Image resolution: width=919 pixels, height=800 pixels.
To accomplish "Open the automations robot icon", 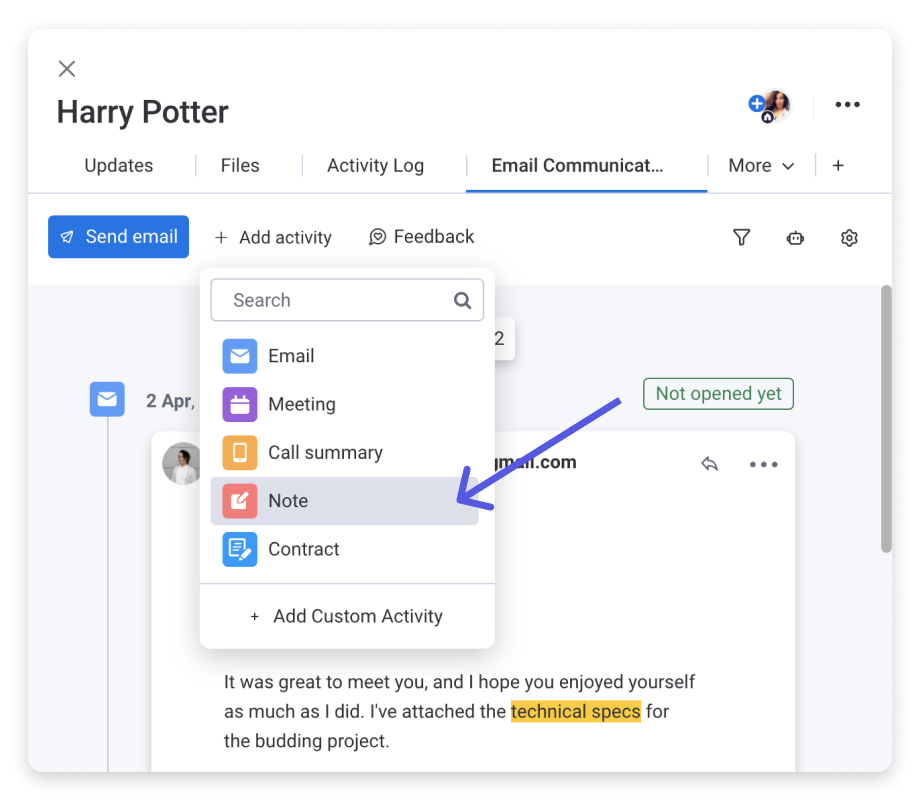I will (x=795, y=238).
